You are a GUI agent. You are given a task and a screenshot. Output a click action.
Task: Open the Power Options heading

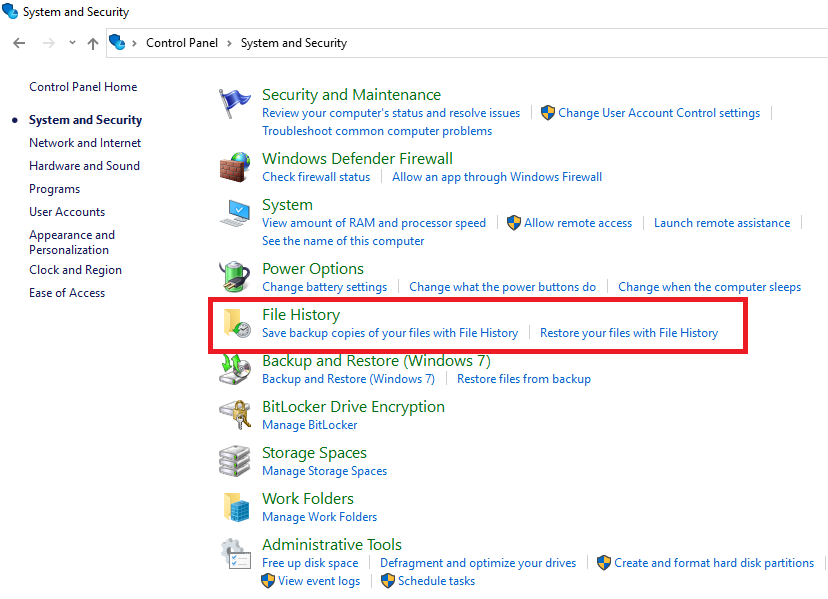coord(313,269)
